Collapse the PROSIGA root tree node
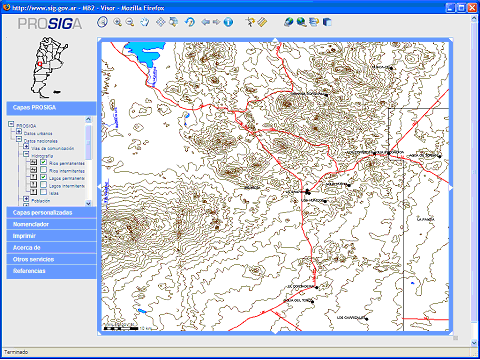Image resolution: width=480 pixels, height=360 pixels. (11, 124)
